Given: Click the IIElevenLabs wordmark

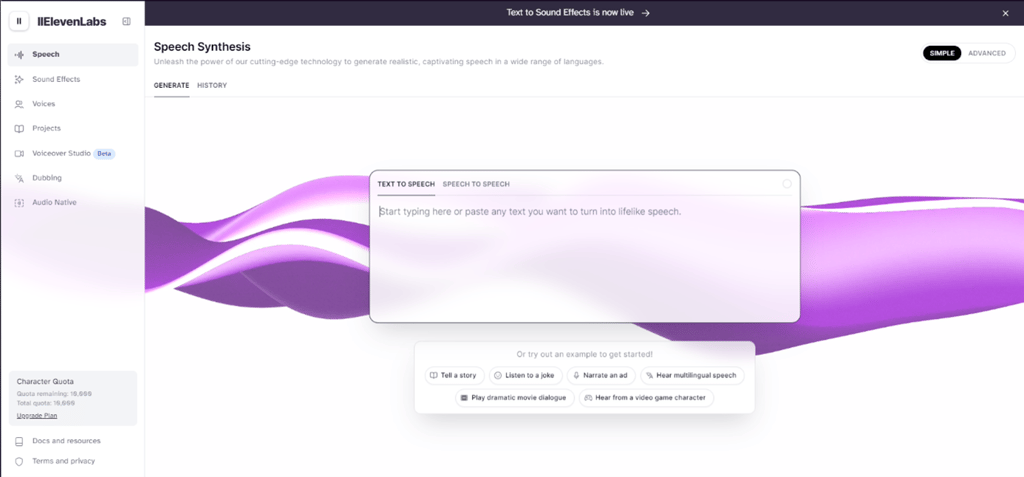Looking at the screenshot, I should (x=72, y=22).
